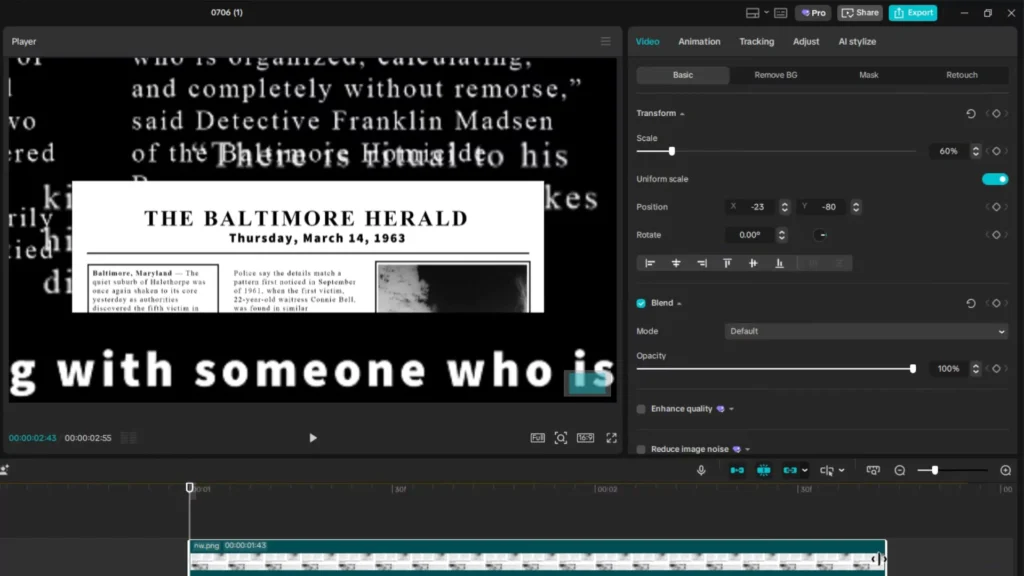Image resolution: width=1024 pixels, height=576 pixels.
Task: Add a keyframe for Rotate
Action: (x=996, y=235)
